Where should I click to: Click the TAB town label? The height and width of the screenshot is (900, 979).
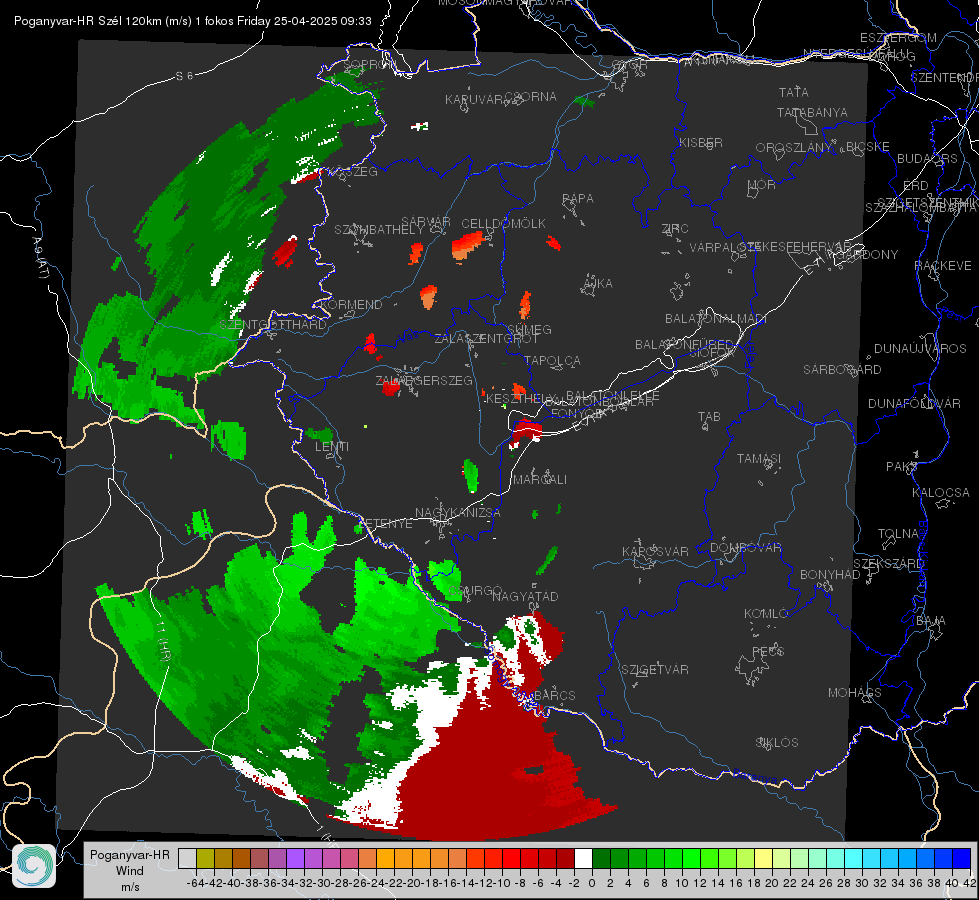point(709,417)
